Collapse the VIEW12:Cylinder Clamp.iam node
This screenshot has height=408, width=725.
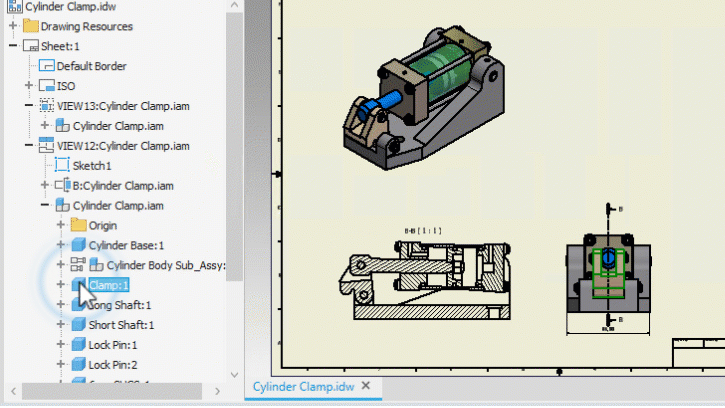tap(29, 145)
